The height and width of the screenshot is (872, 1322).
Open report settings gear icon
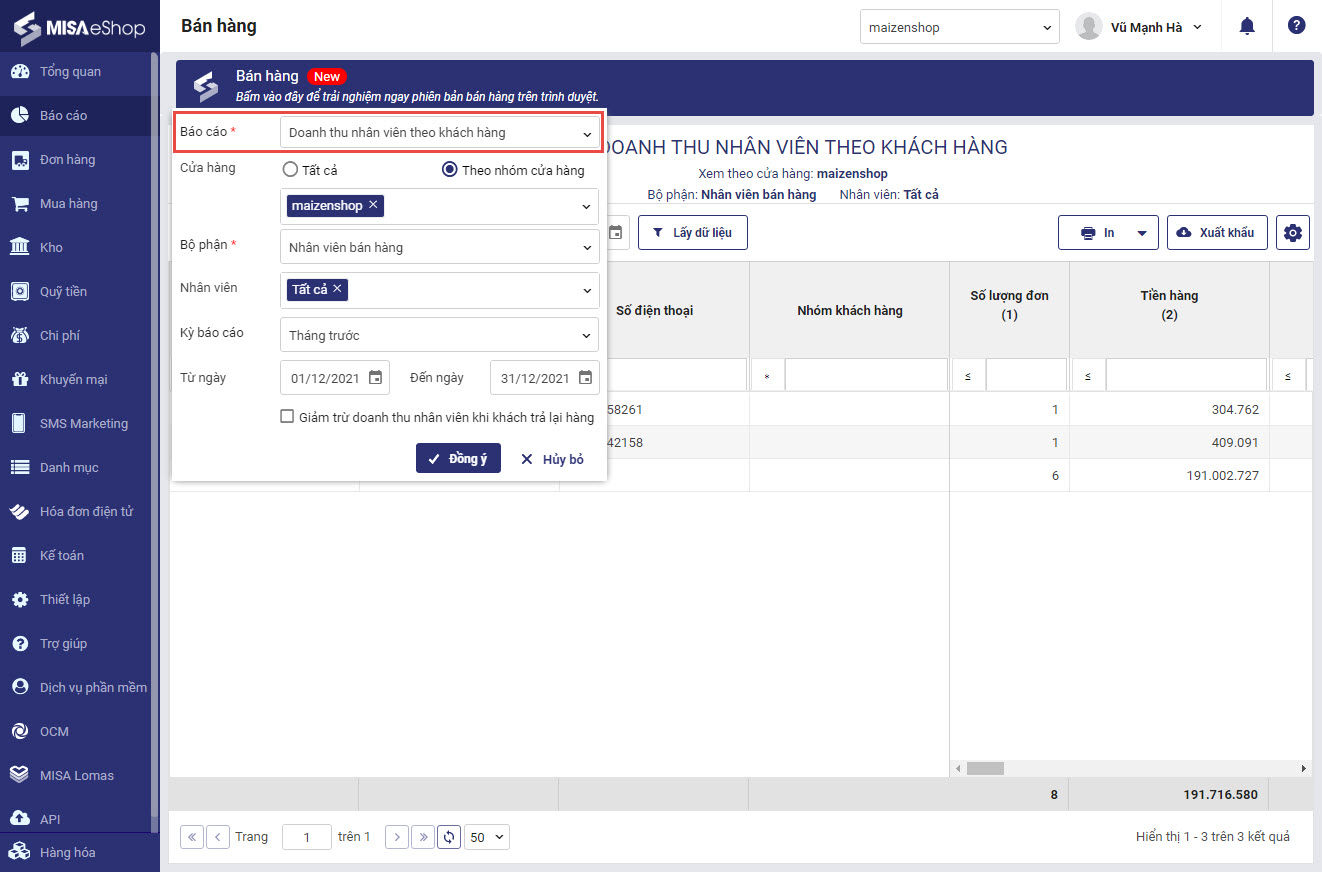pyautogui.click(x=1292, y=233)
